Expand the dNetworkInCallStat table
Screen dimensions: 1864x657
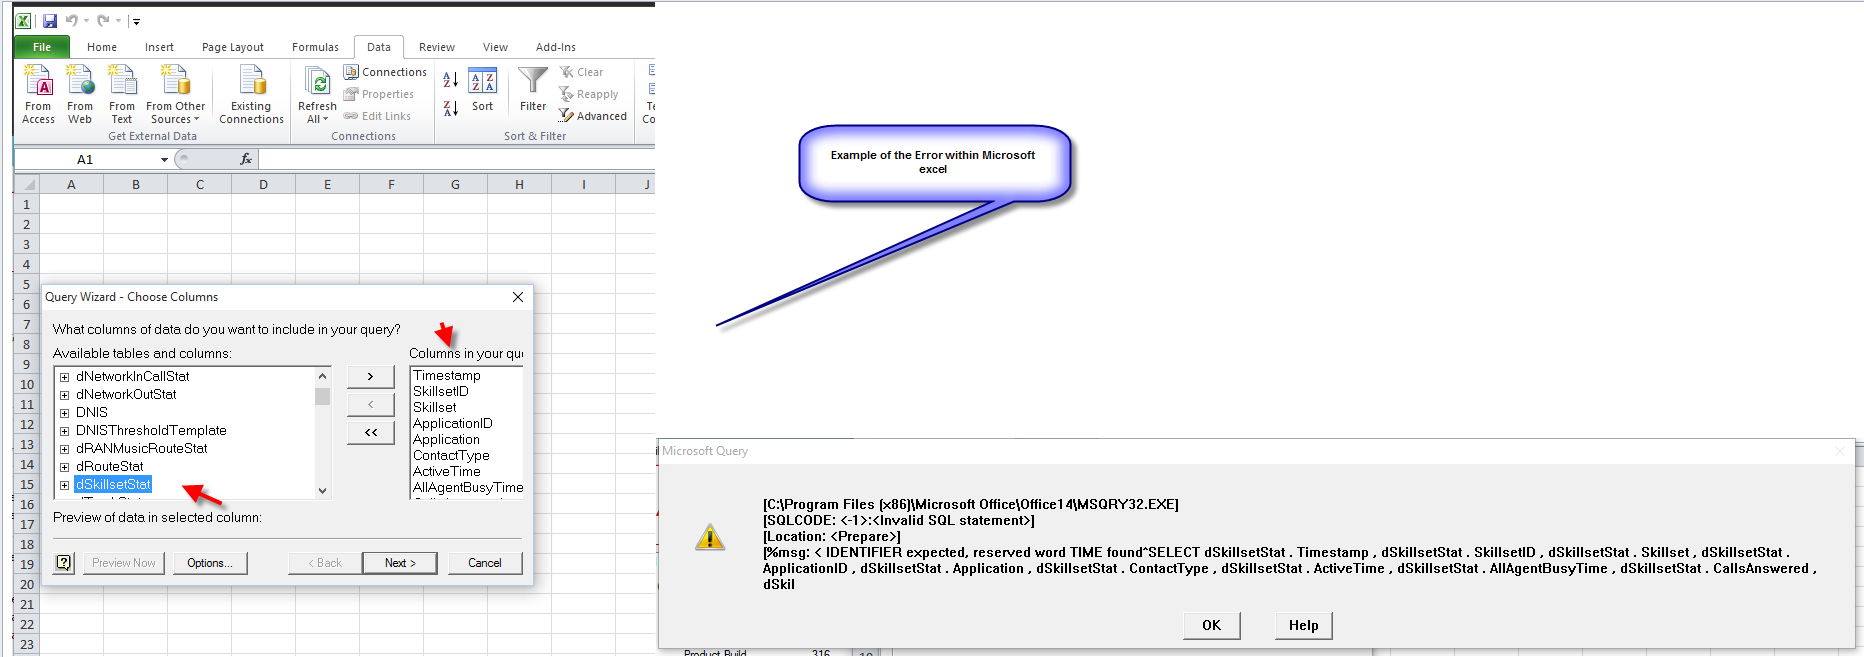click(x=65, y=377)
